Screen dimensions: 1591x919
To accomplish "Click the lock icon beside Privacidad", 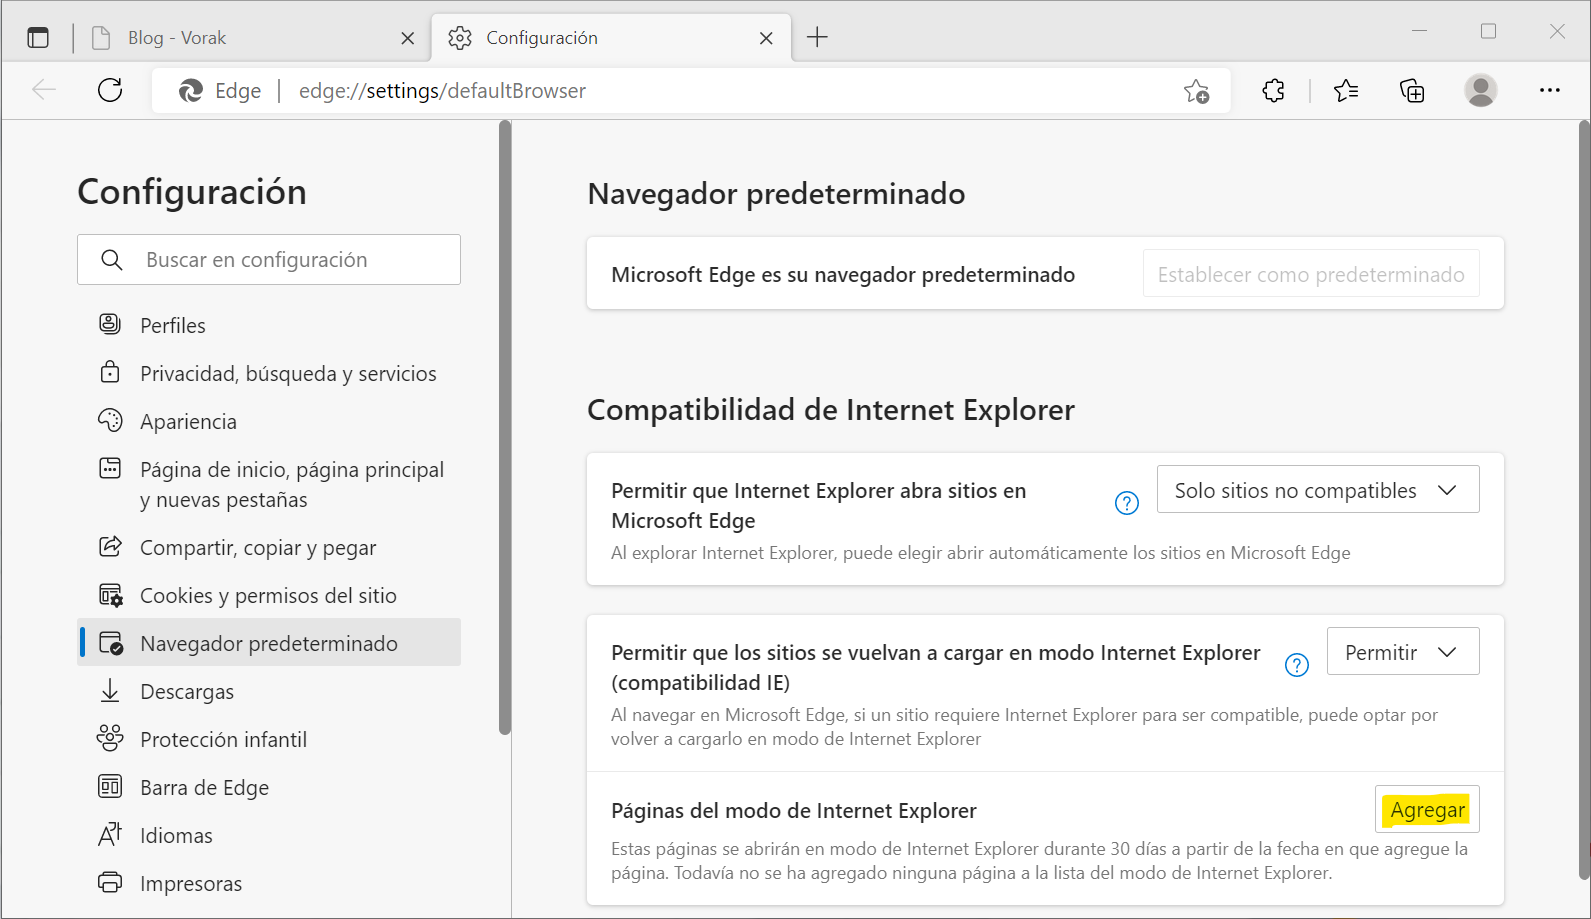I will coord(110,372).
